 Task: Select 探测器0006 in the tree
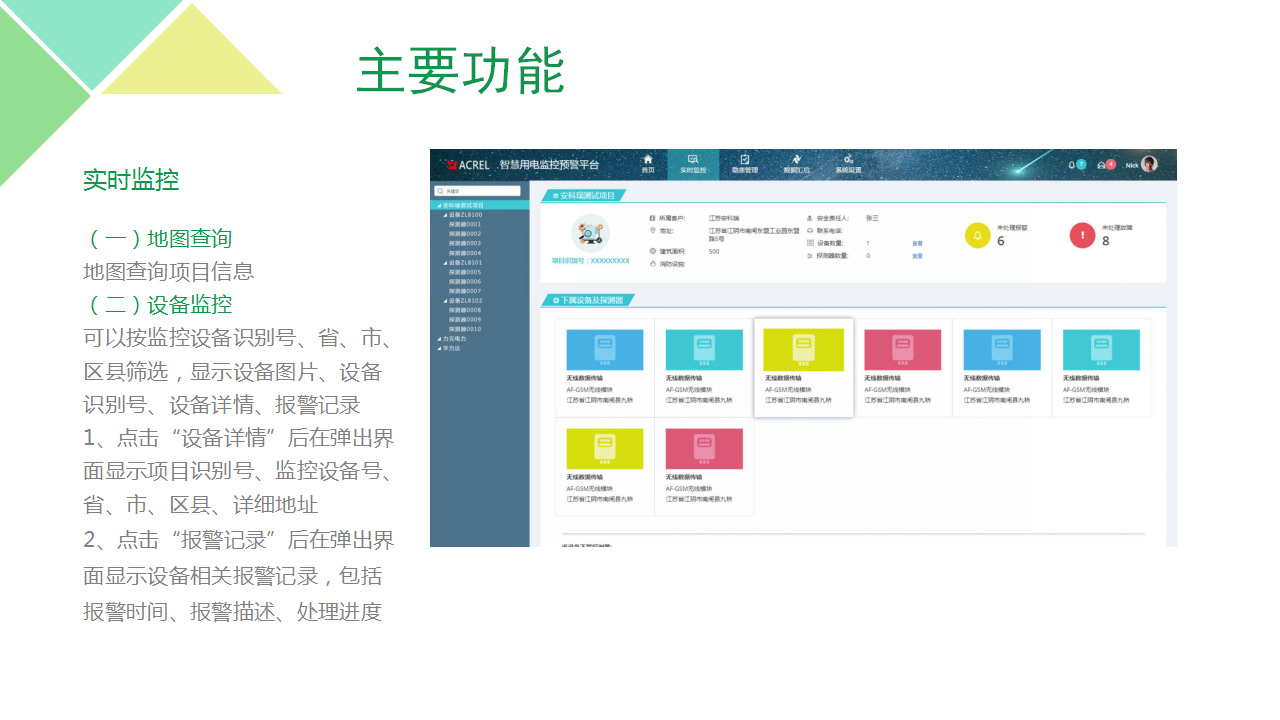click(x=465, y=281)
